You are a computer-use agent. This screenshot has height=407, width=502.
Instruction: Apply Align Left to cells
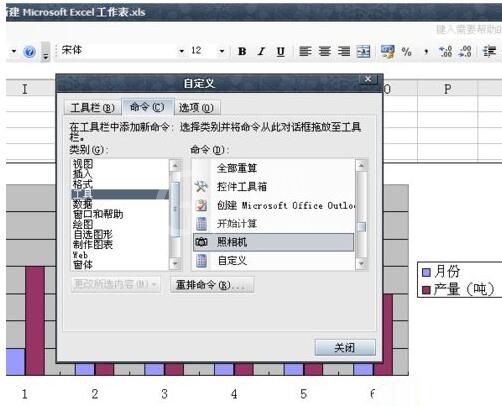(305, 51)
